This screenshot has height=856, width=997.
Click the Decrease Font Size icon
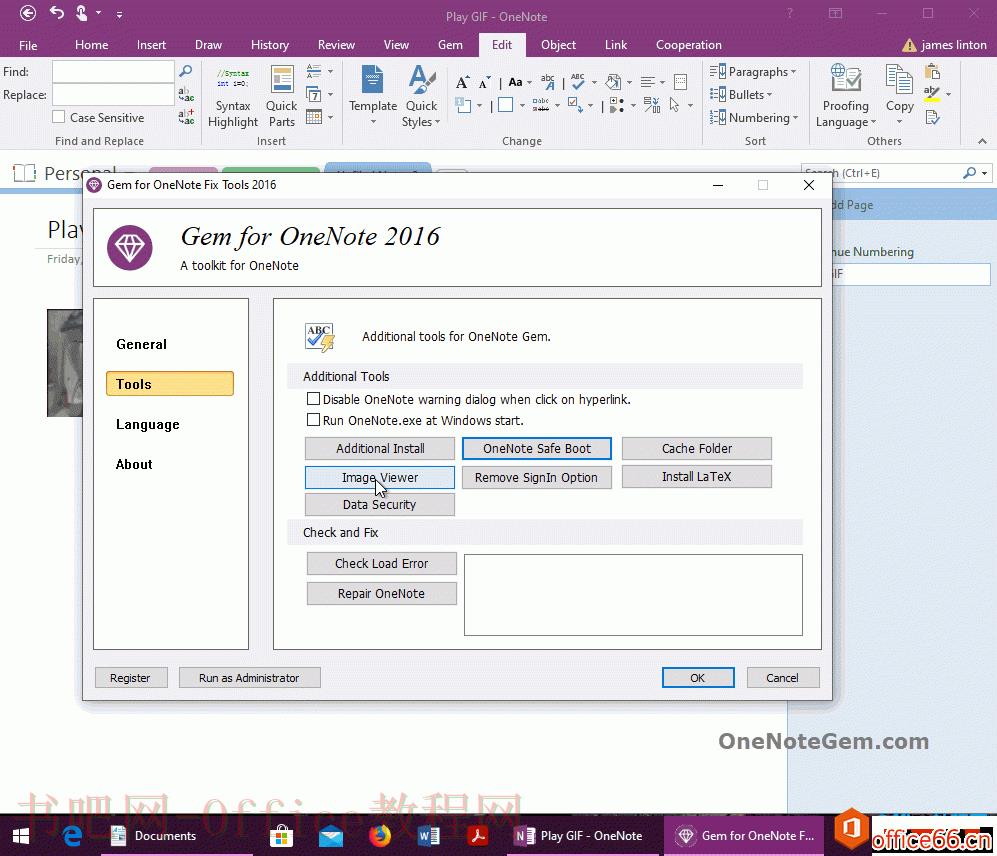(x=485, y=82)
